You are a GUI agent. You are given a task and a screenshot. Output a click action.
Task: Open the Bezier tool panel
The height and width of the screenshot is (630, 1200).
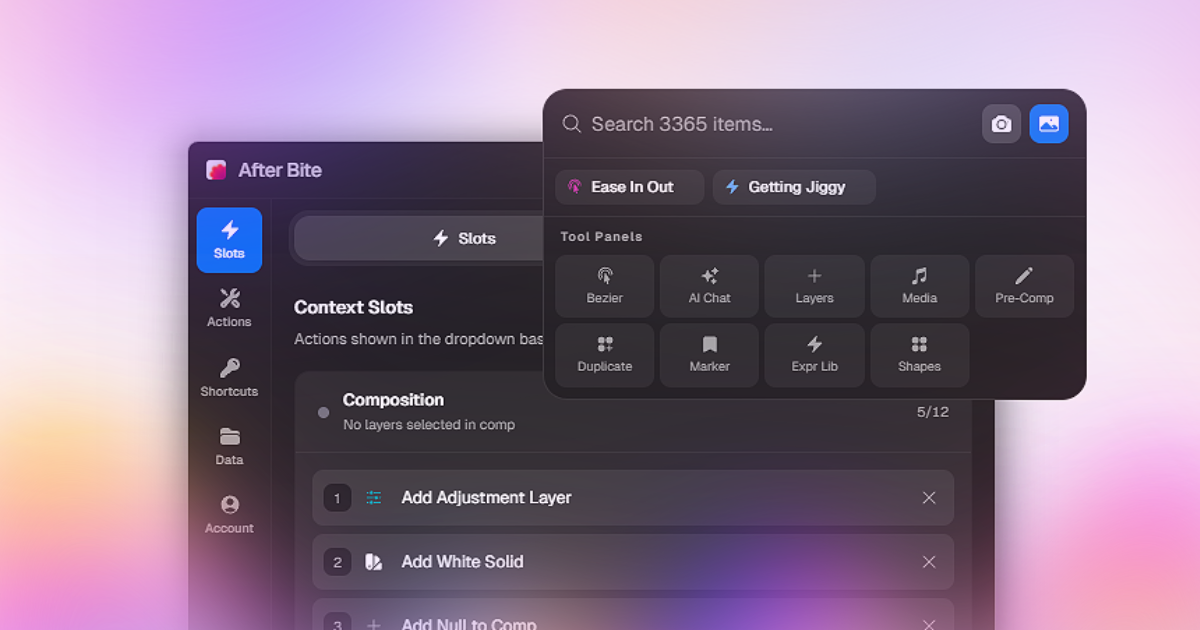point(604,286)
